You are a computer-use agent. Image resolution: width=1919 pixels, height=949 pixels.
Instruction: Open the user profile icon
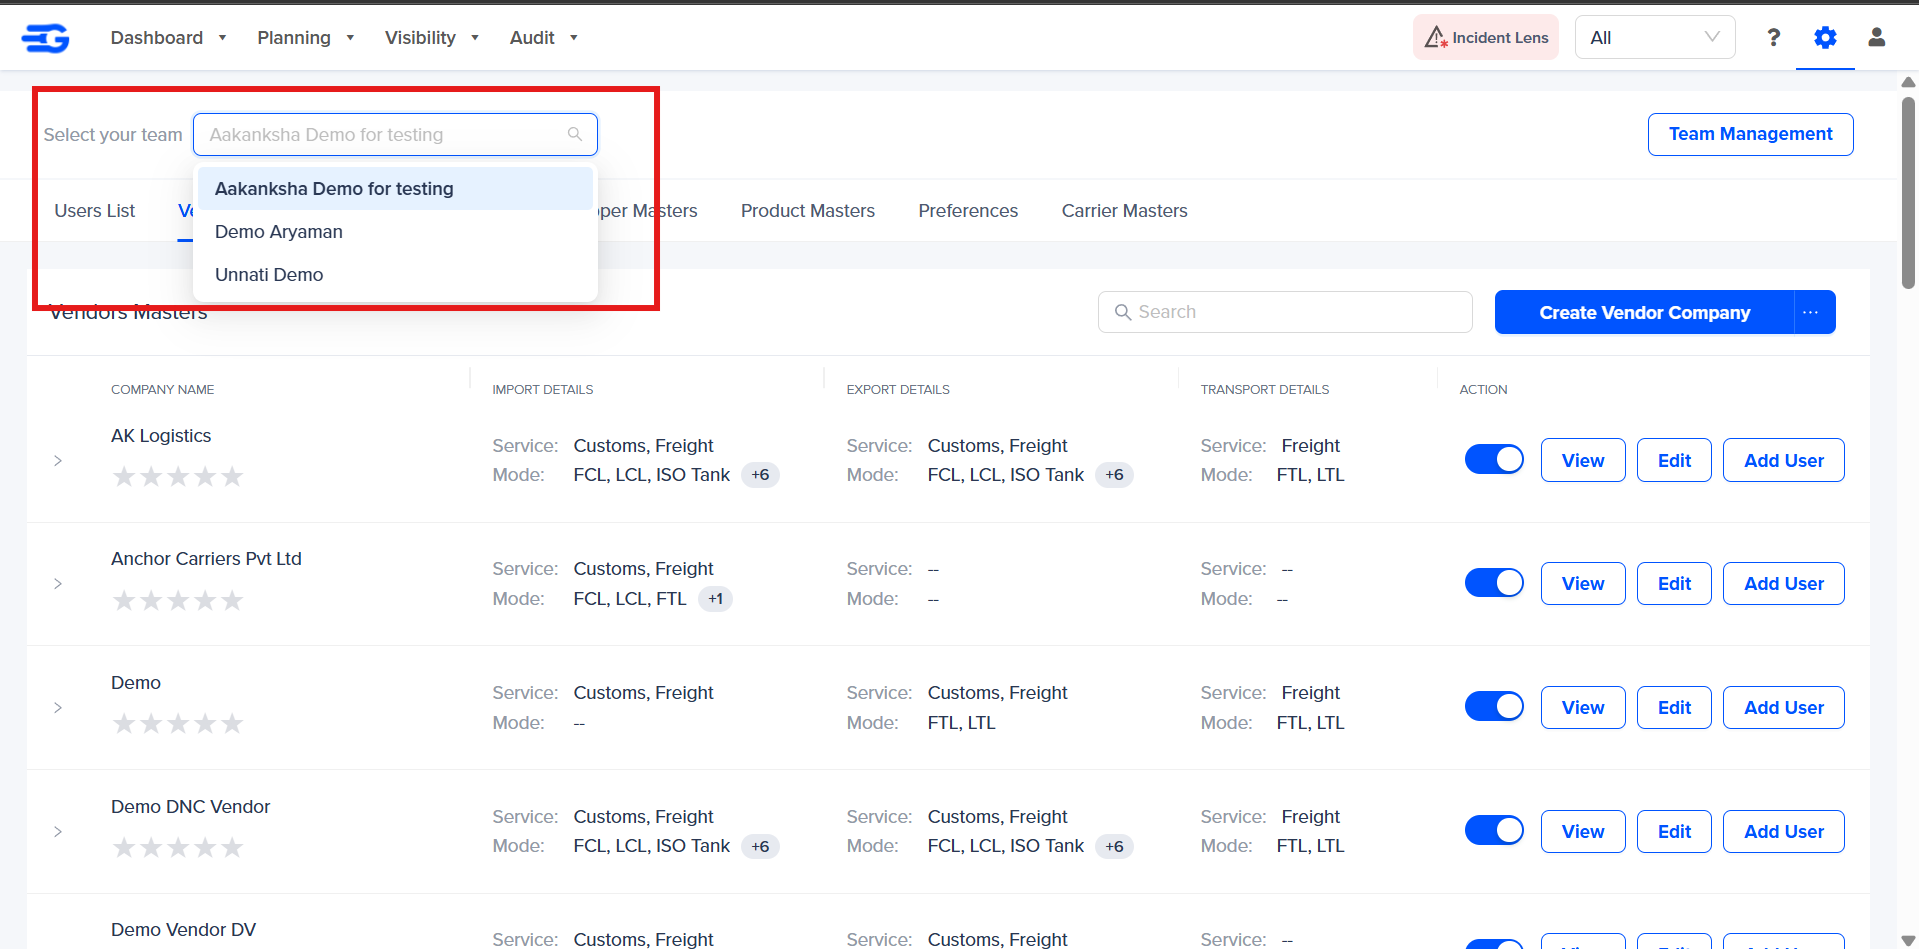1877,37
